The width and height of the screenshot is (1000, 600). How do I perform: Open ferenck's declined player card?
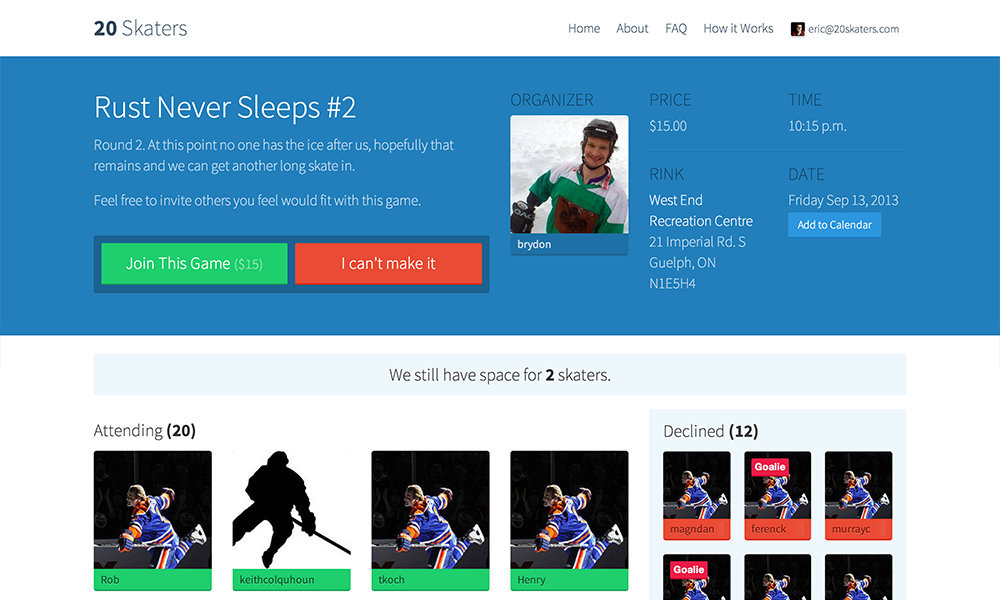(777, 495)
